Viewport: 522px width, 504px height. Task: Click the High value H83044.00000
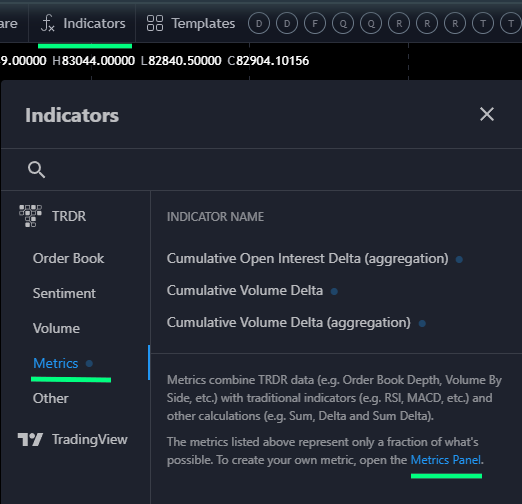(93, 61)
